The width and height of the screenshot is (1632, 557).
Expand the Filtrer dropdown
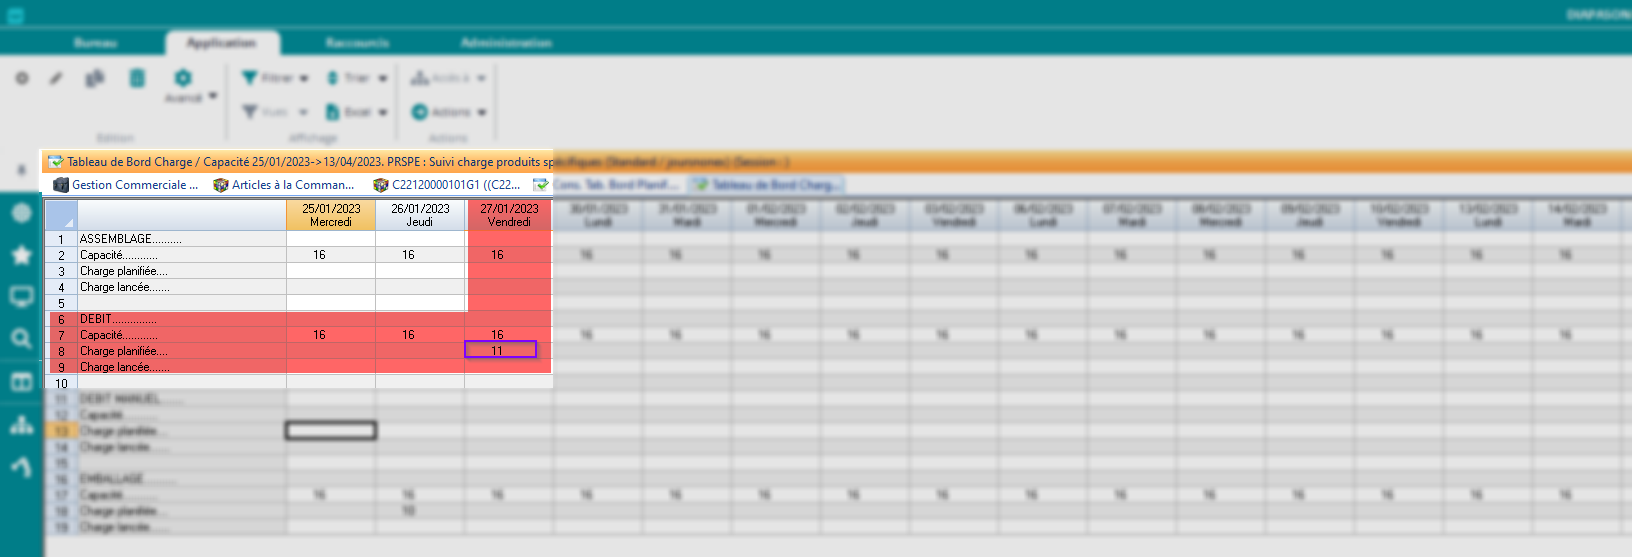276,78
